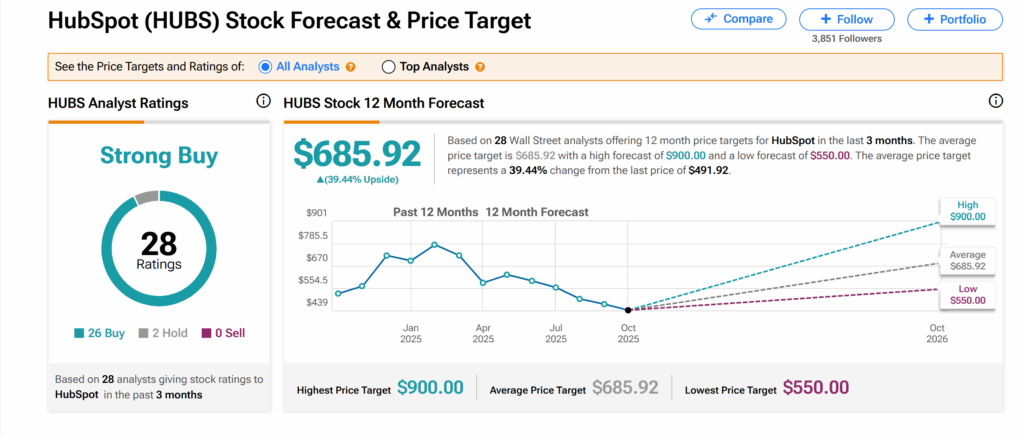Click the Lowest Price Target $550.00 value
This screenshot has width=1024, height=437.
tap(815, 388)
